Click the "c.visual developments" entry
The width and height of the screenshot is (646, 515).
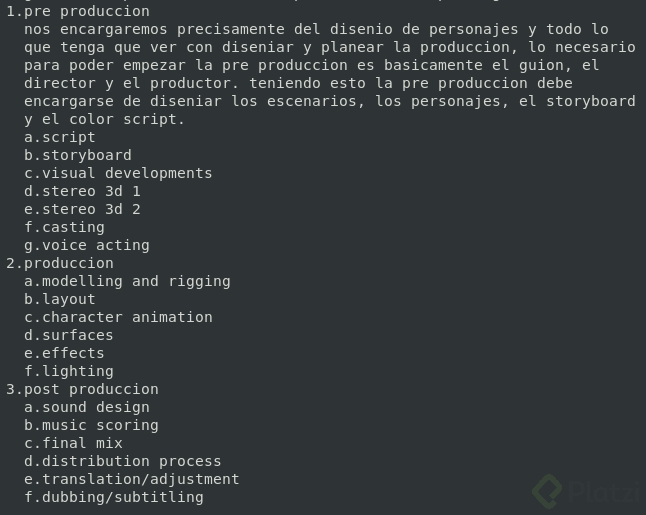(x=118, y=173)
